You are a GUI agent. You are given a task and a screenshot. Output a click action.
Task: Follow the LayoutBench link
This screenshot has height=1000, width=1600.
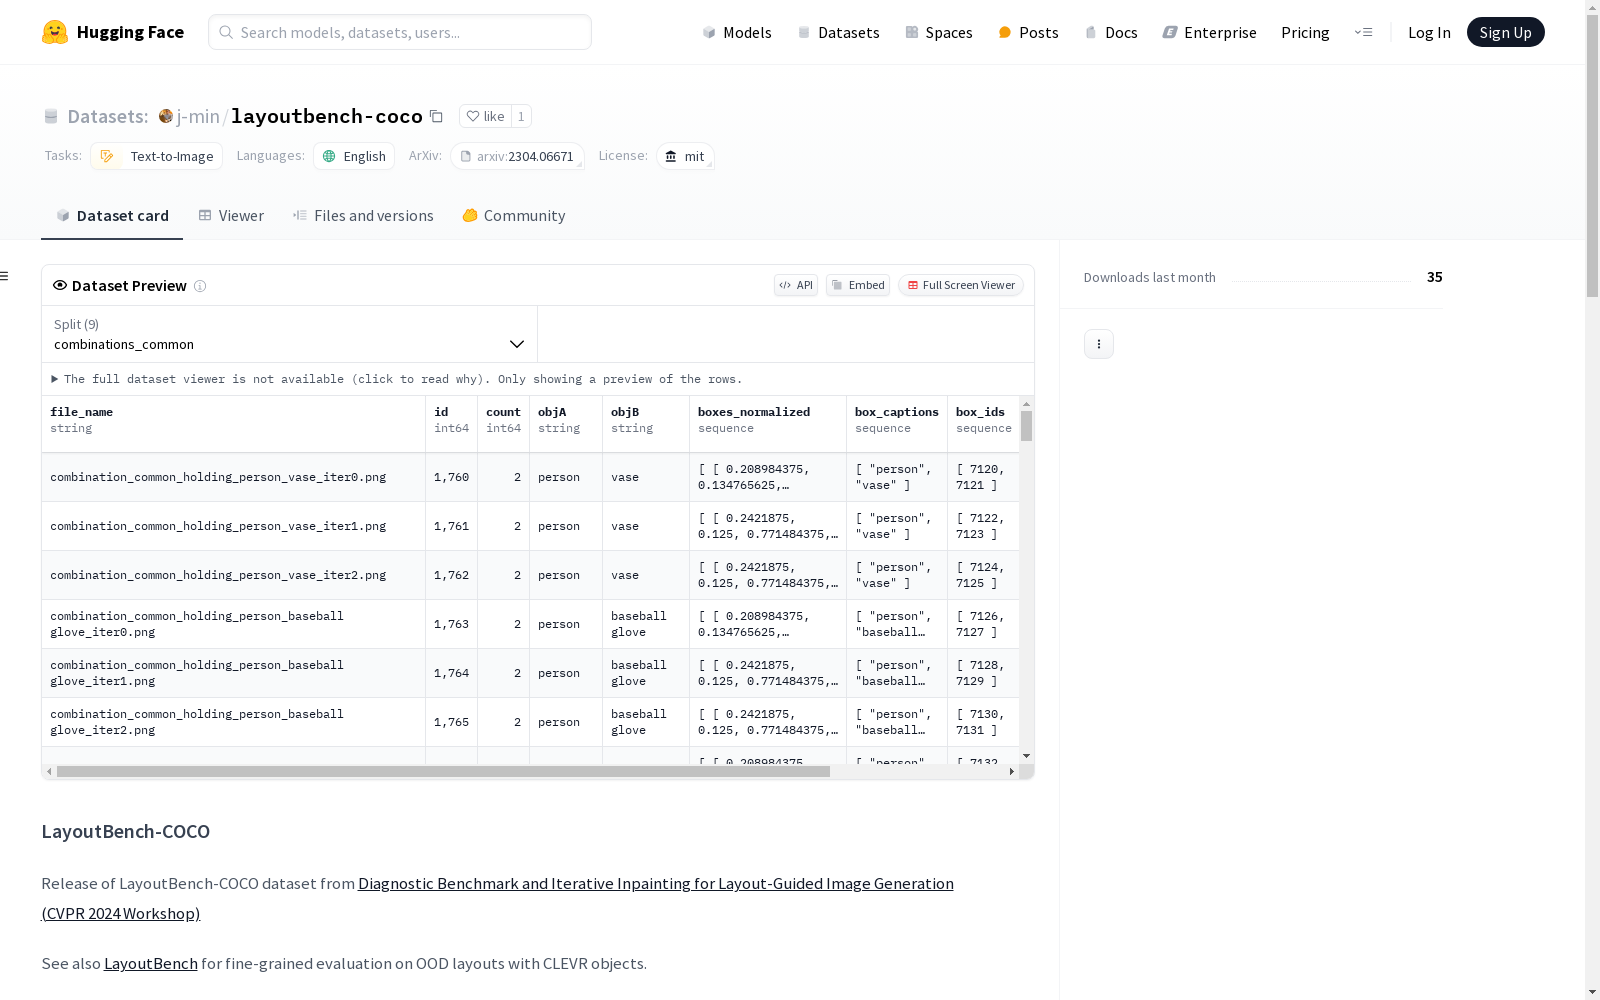click(151, 963)
